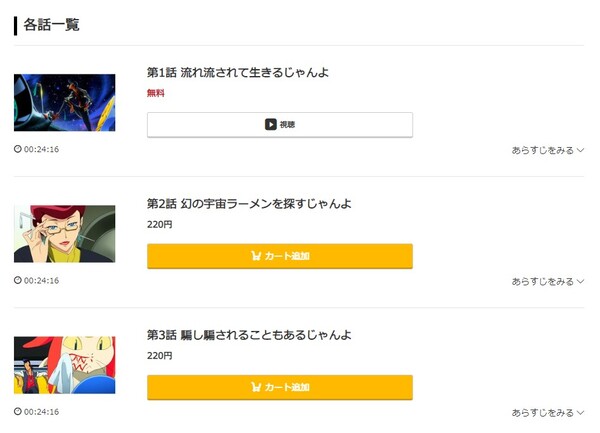
Task: Click the play icon on the 視聴 button
Action: coord(270,125)
